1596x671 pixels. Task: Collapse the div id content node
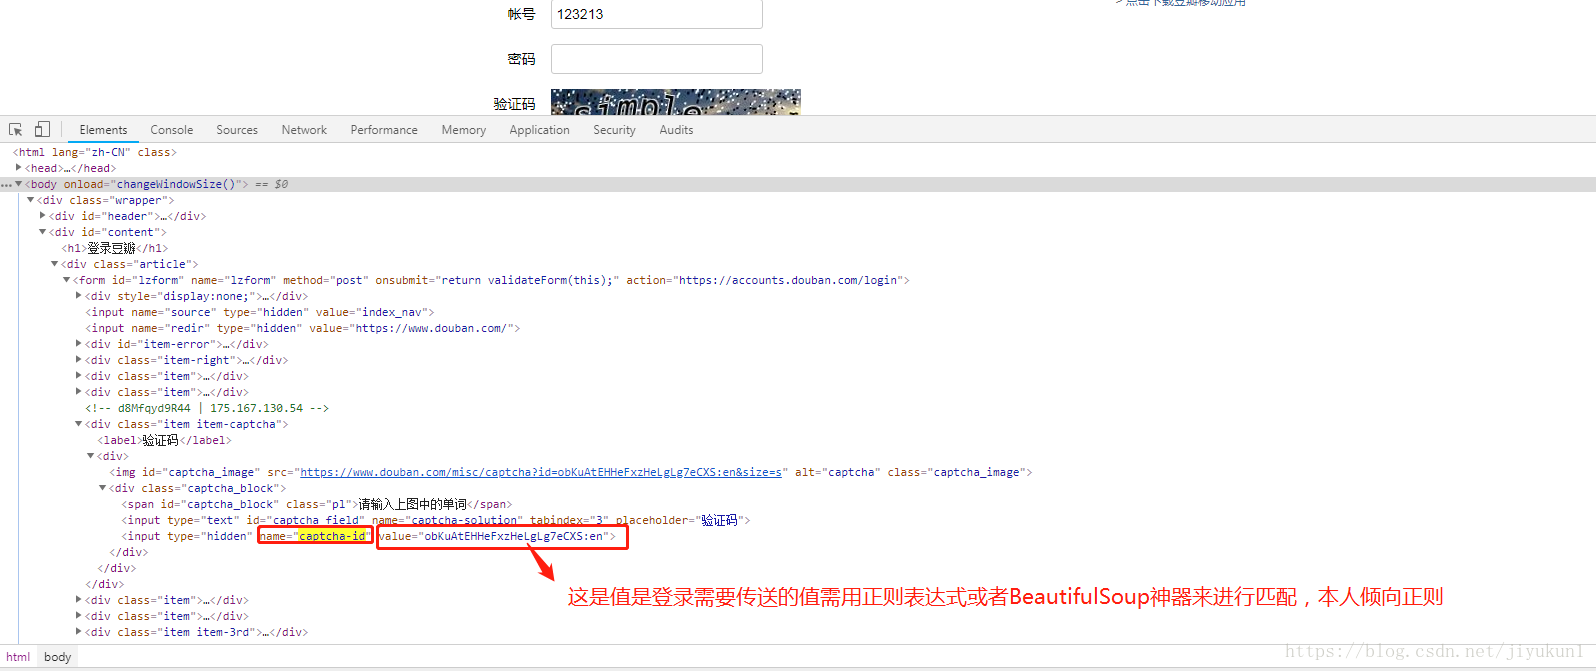pyautogui.click(x=43, y=232)
